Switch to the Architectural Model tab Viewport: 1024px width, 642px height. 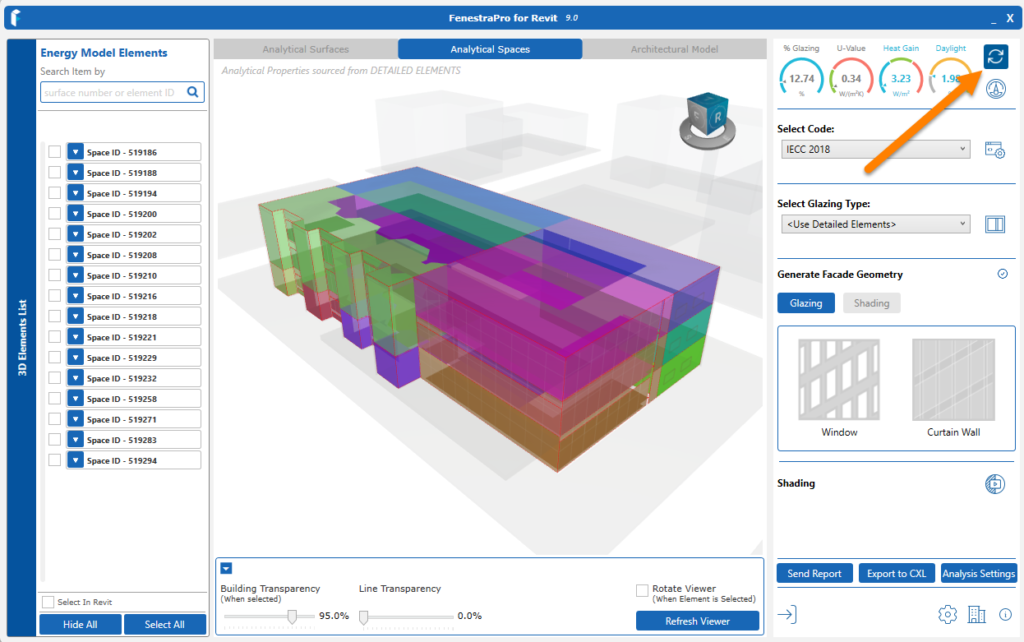[x=674, y=49]
